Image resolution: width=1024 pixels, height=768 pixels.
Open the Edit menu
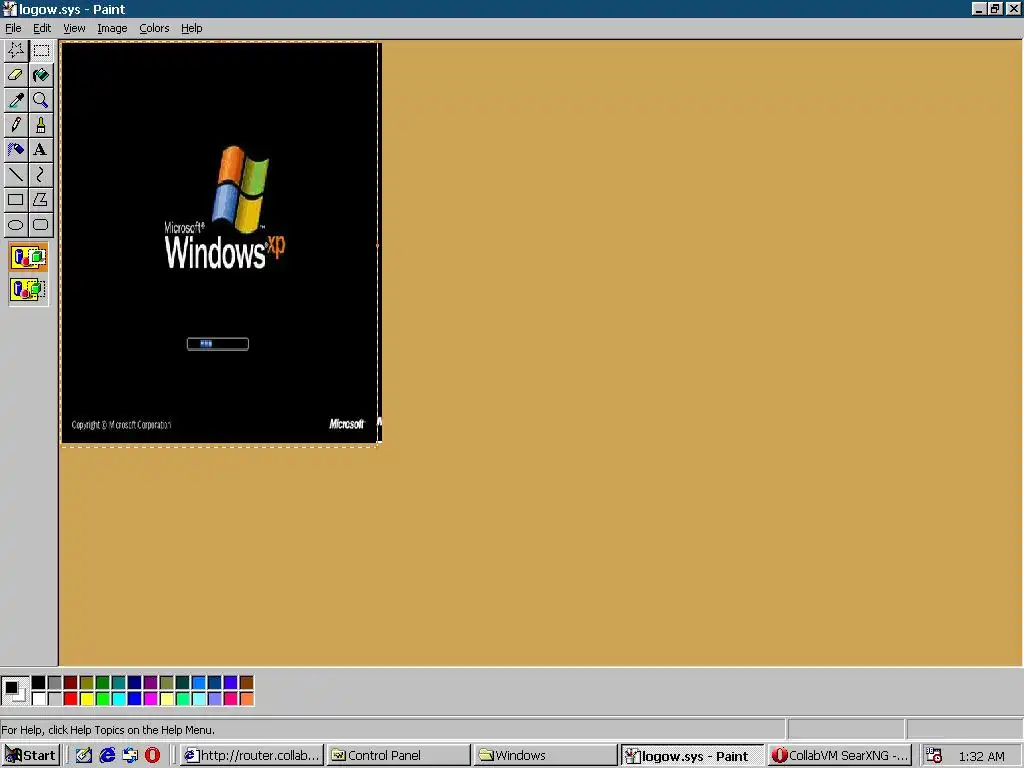coord(42,28)
